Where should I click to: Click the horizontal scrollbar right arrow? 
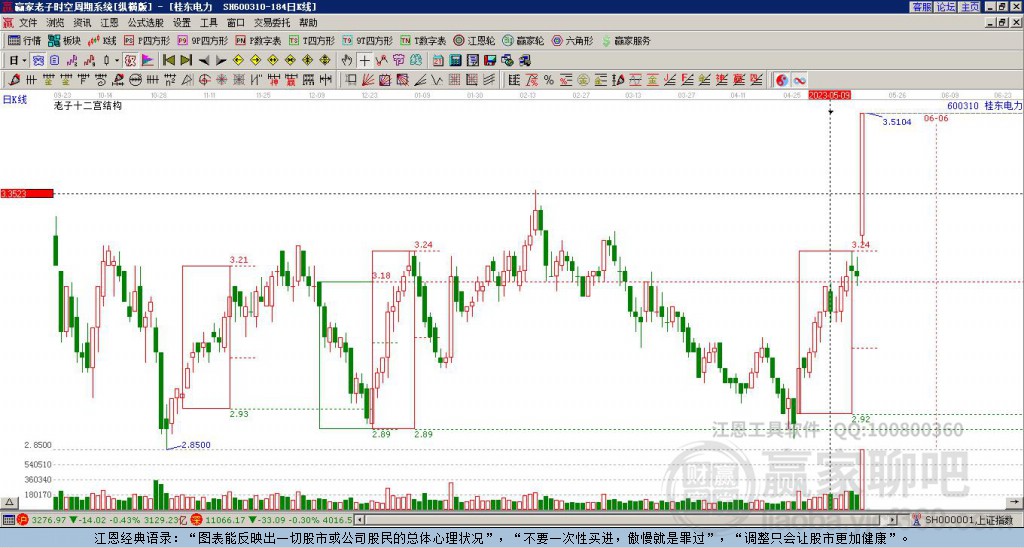tap(892, 520)
